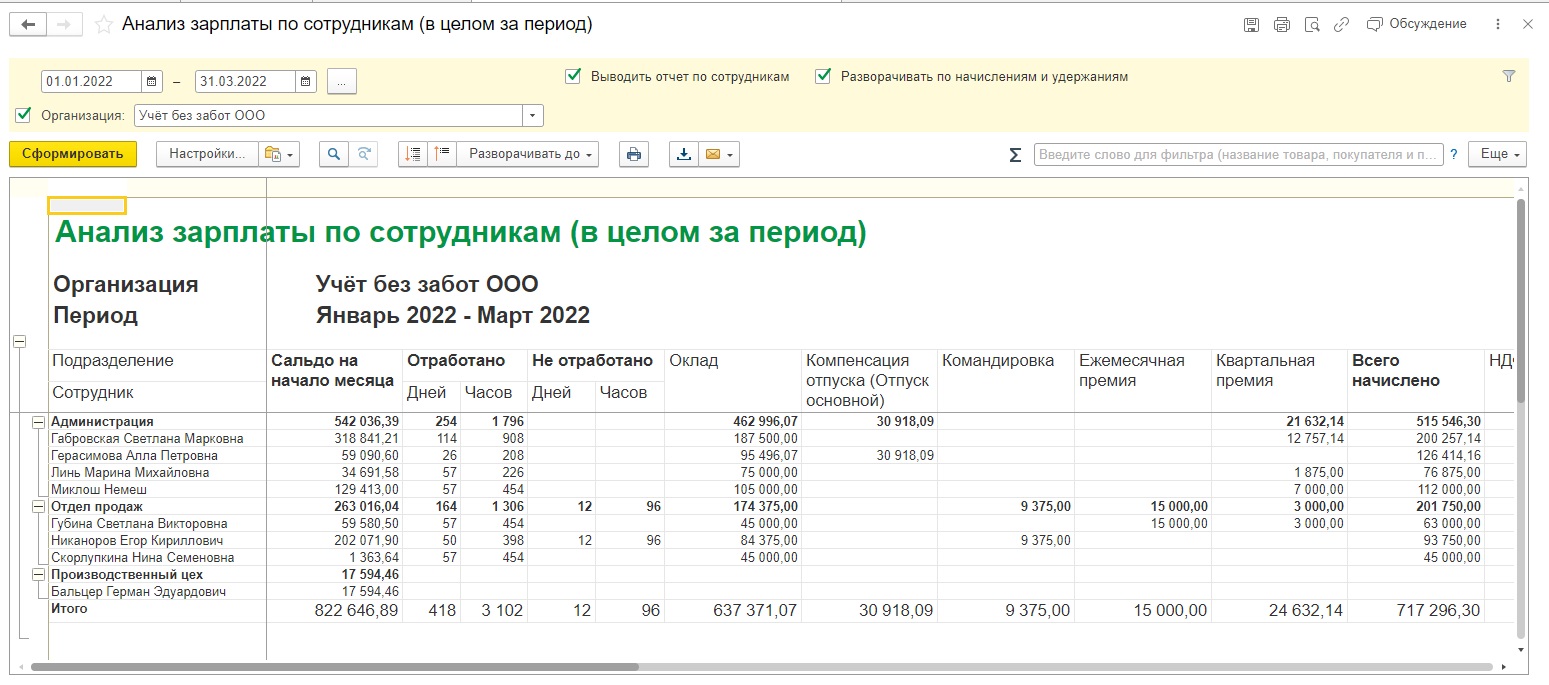Go forward with the right arrow button
The width and height of the screenshot is (1549, 685).
[63, 24]
